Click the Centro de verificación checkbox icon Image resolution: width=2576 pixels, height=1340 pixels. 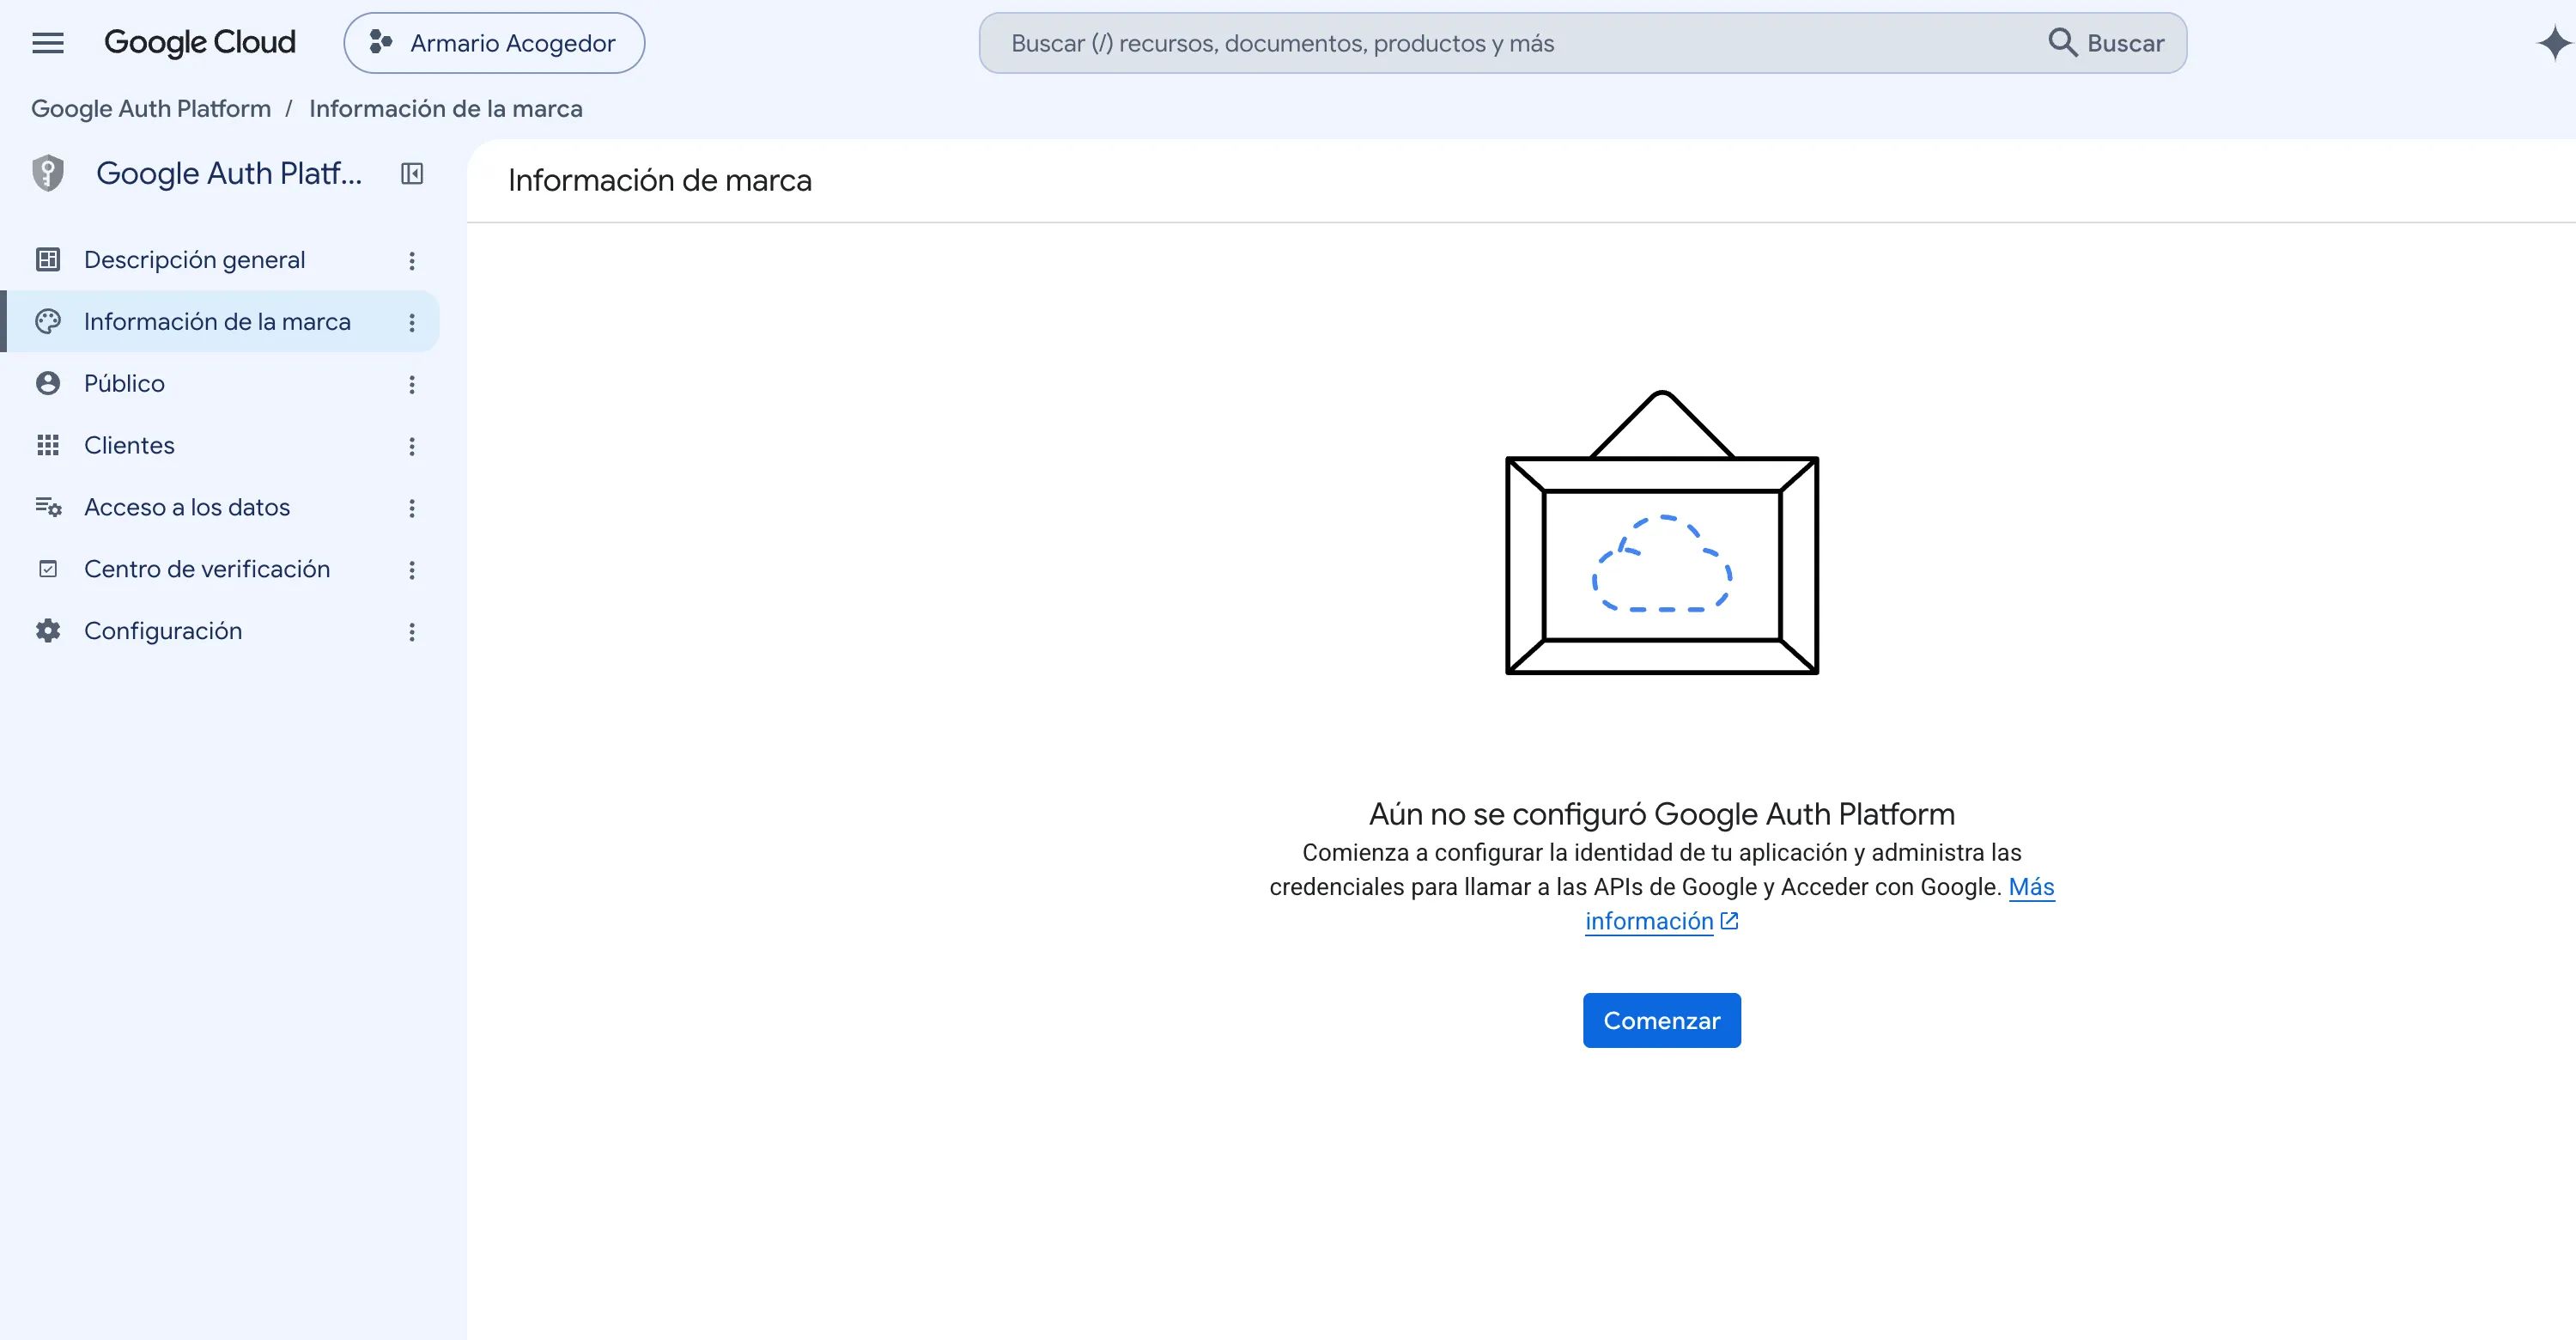pos(48,569)
